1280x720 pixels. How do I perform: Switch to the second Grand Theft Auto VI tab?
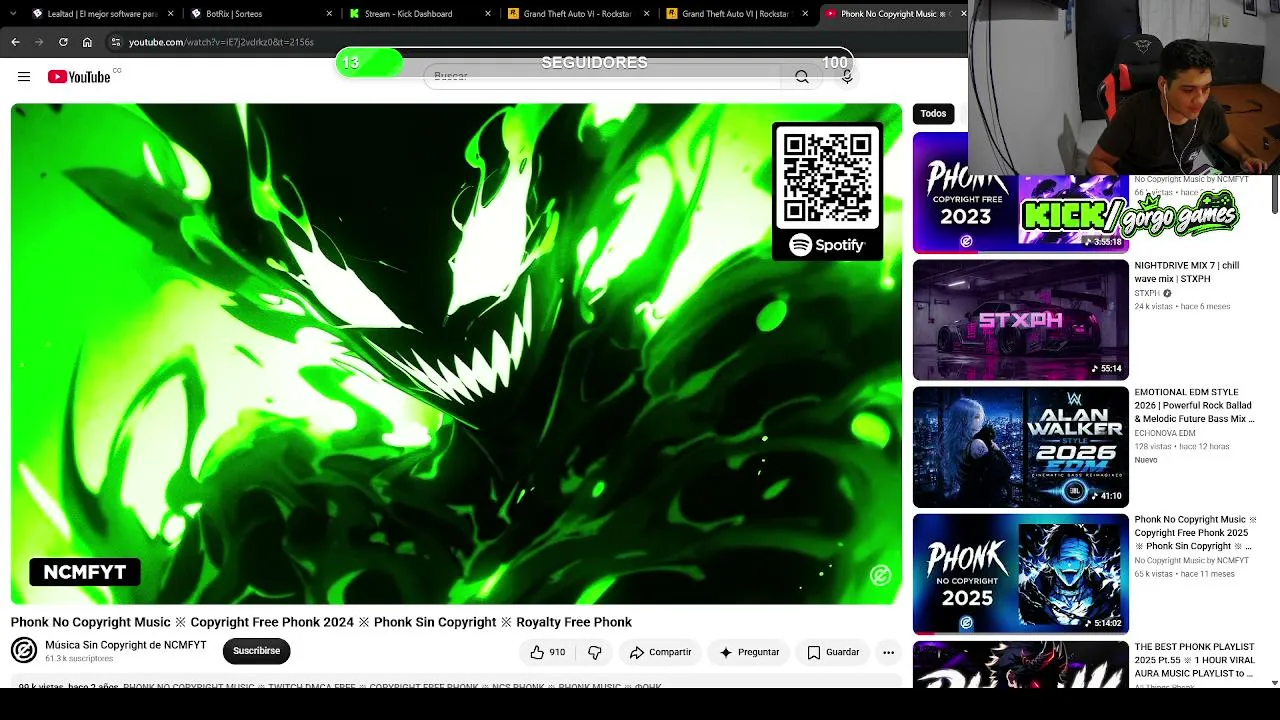click(x=738, y=14)
